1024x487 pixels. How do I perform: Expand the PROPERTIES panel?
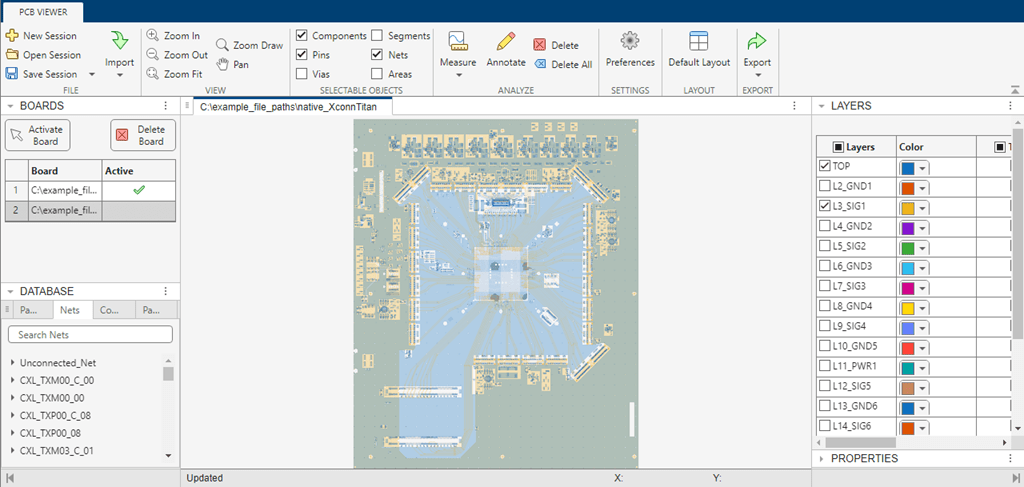(x=822, y=458)
